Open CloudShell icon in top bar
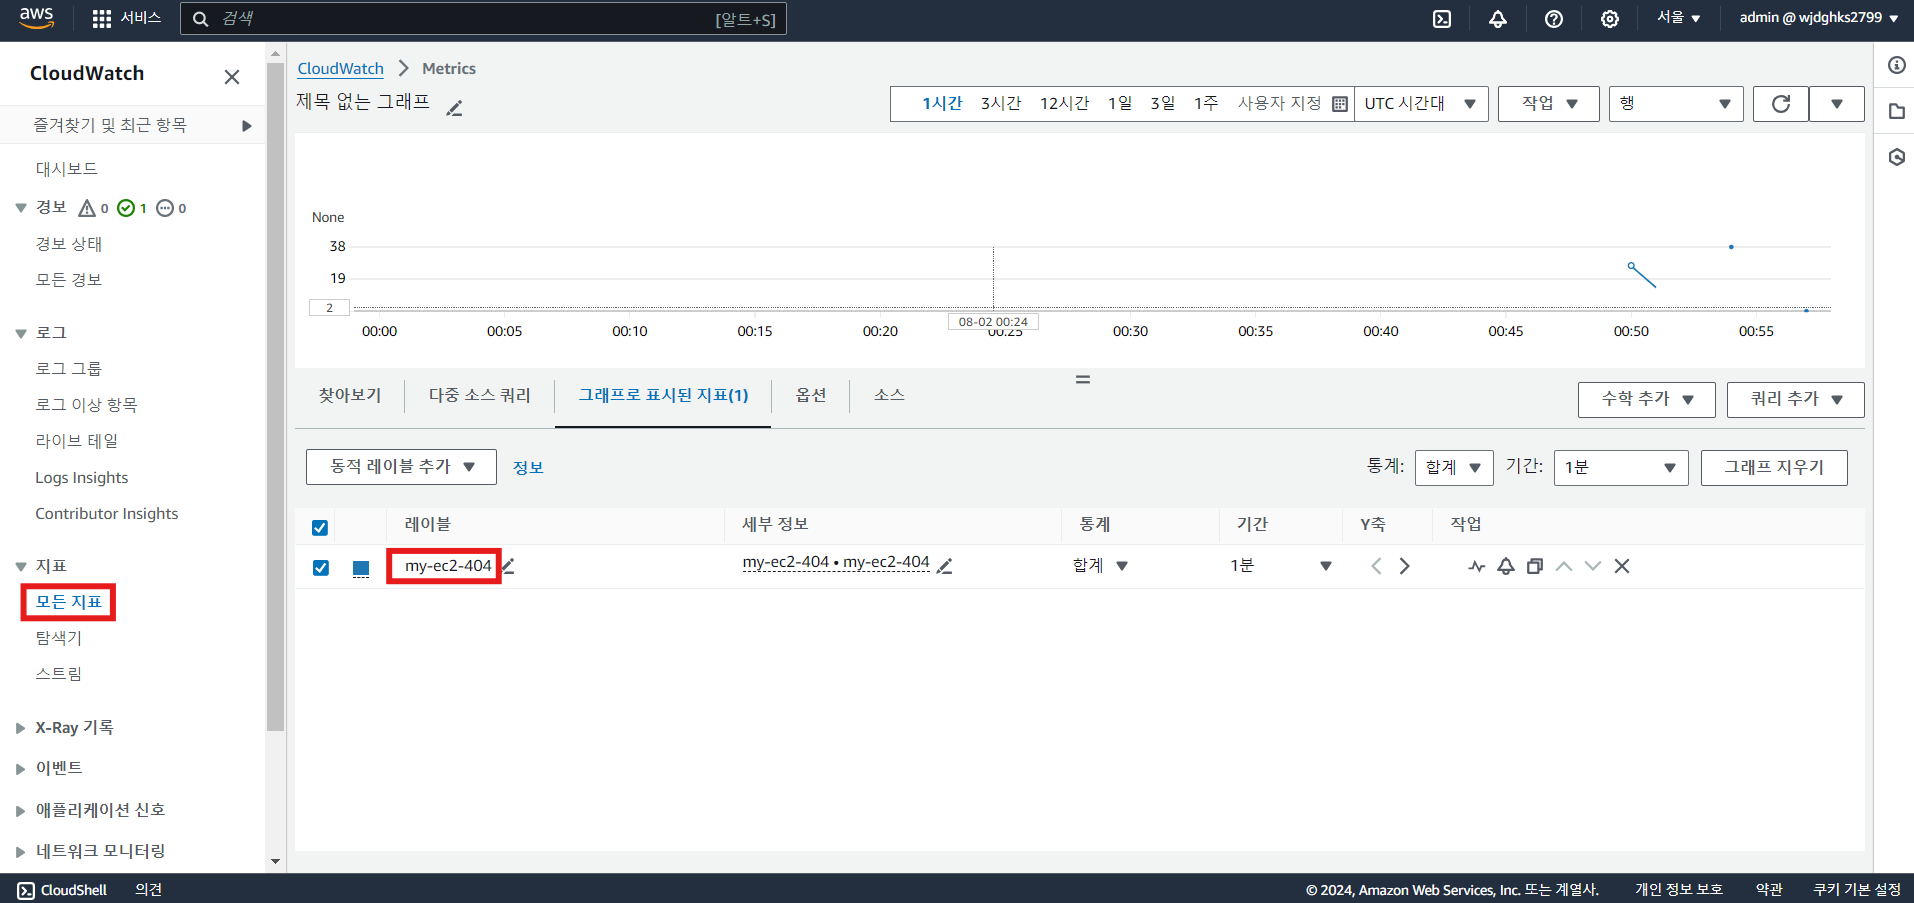 (1442, 19)
